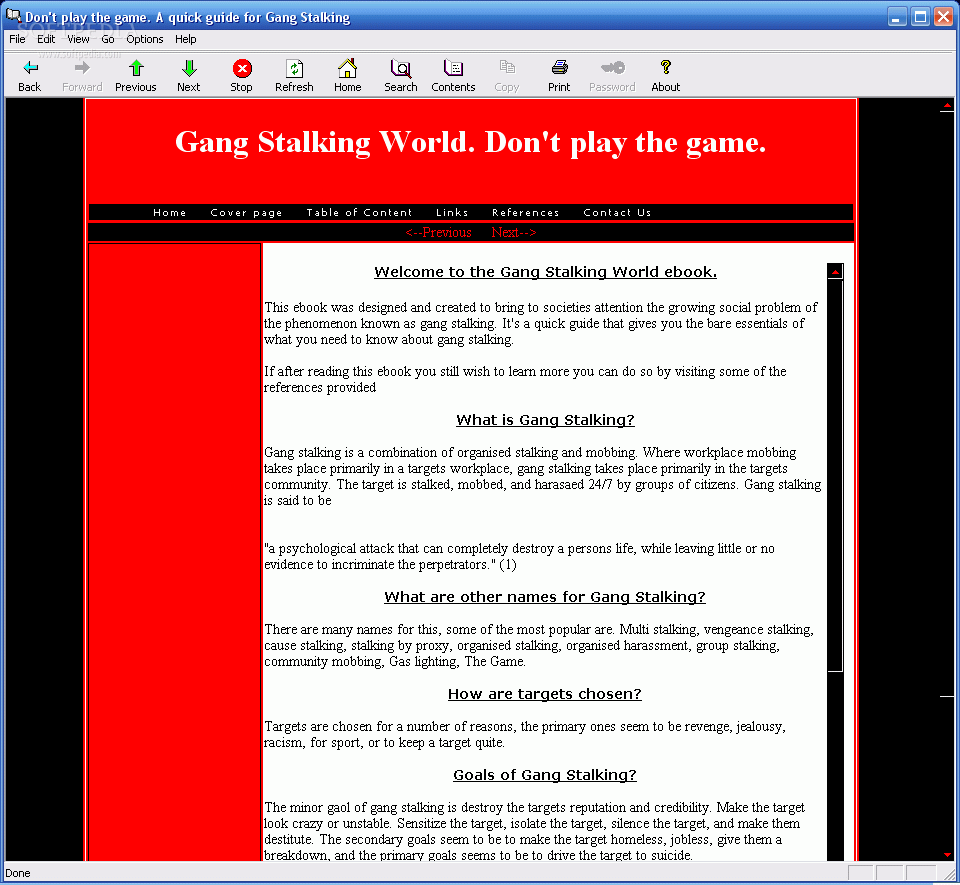Click the red <--Previous page link
Viewport: 960px width, 885px height.
[438, 233]
